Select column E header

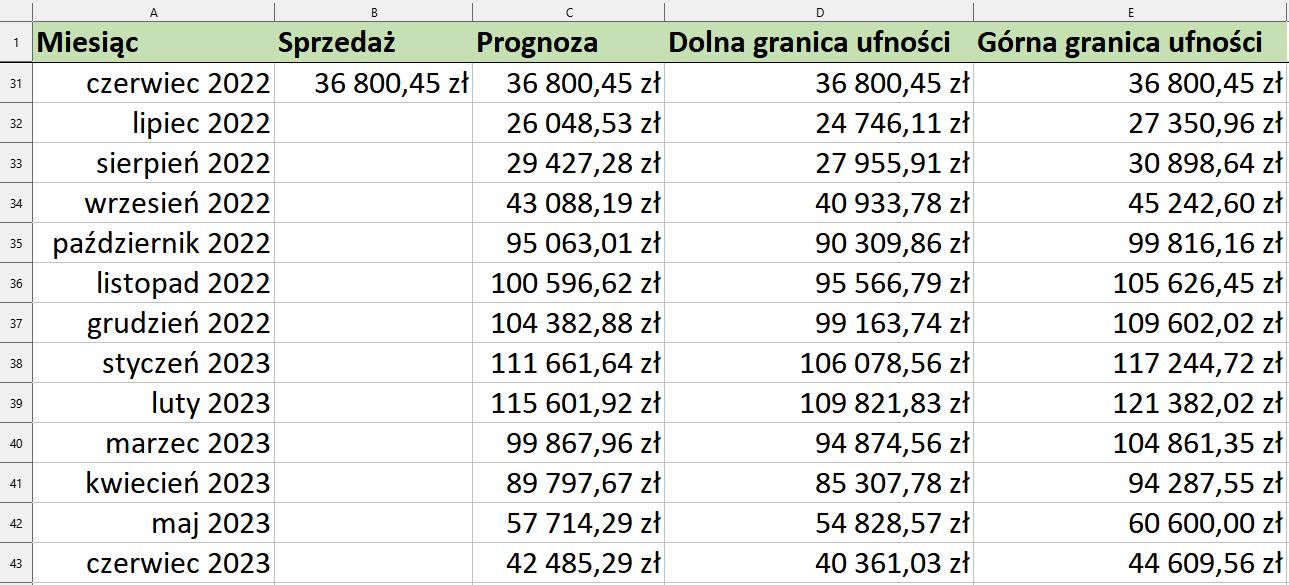[1130, 11]
